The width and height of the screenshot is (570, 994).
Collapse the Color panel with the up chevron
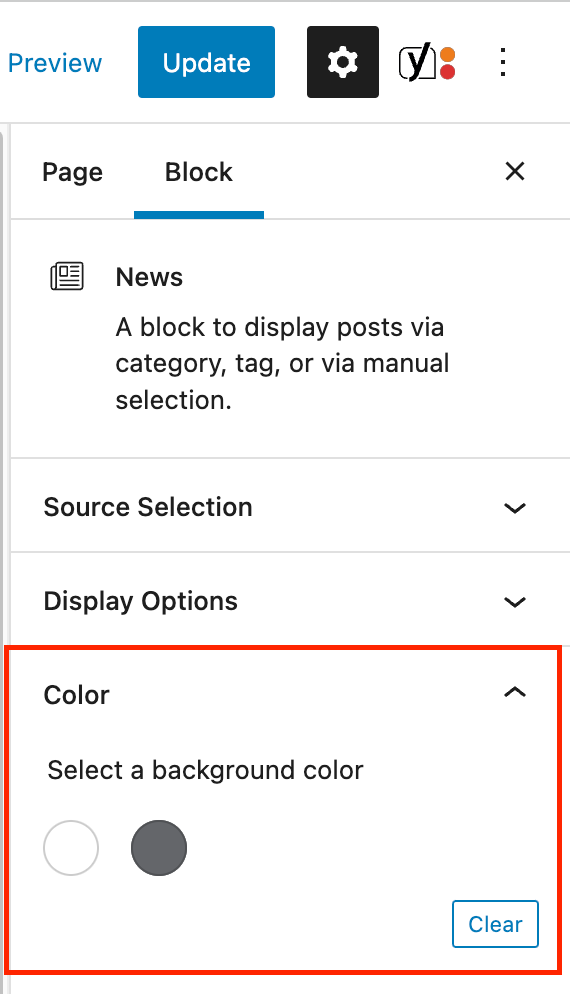click(515, 692)
